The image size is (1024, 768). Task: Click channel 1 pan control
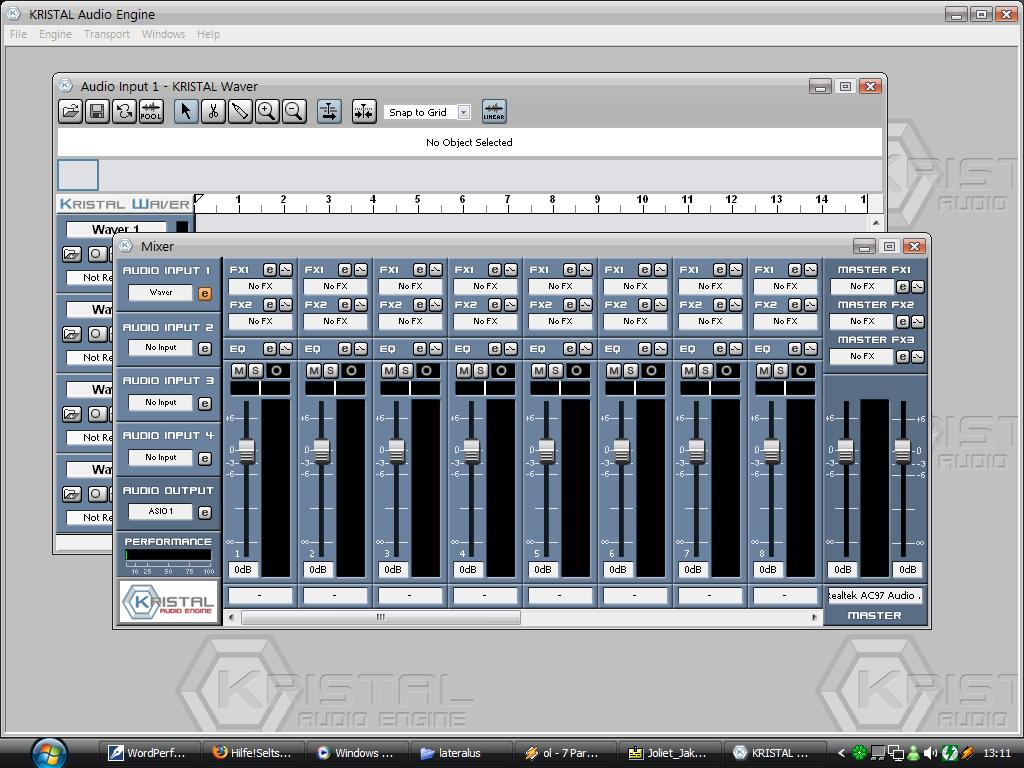click(261, 389)
